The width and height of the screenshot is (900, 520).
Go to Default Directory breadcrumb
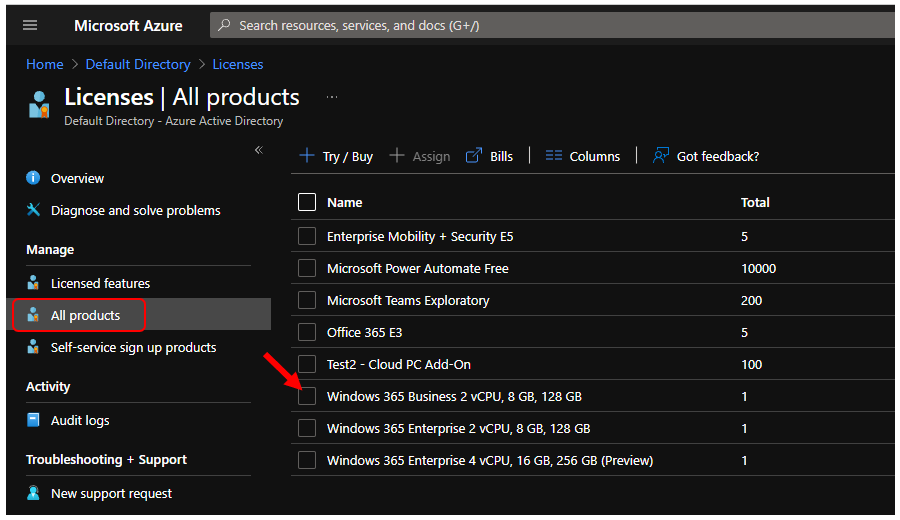click(x=138, y=64)
